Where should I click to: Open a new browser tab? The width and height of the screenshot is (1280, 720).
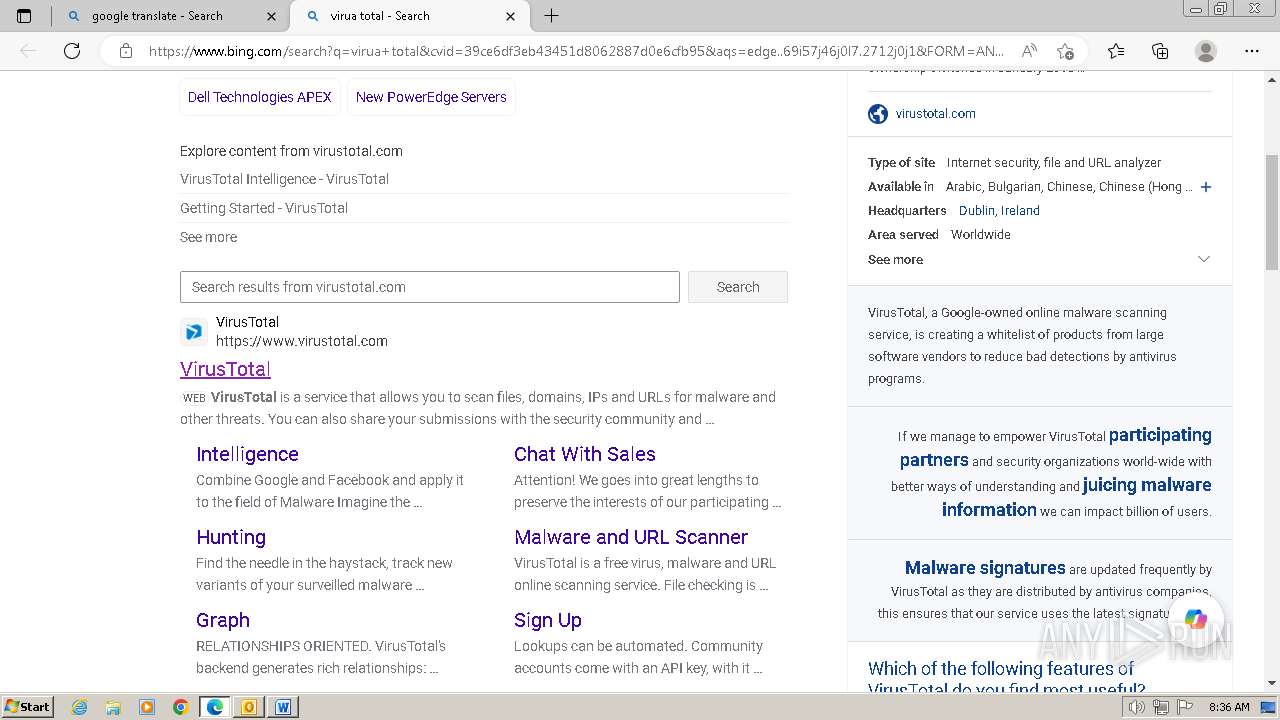point(551,16)
